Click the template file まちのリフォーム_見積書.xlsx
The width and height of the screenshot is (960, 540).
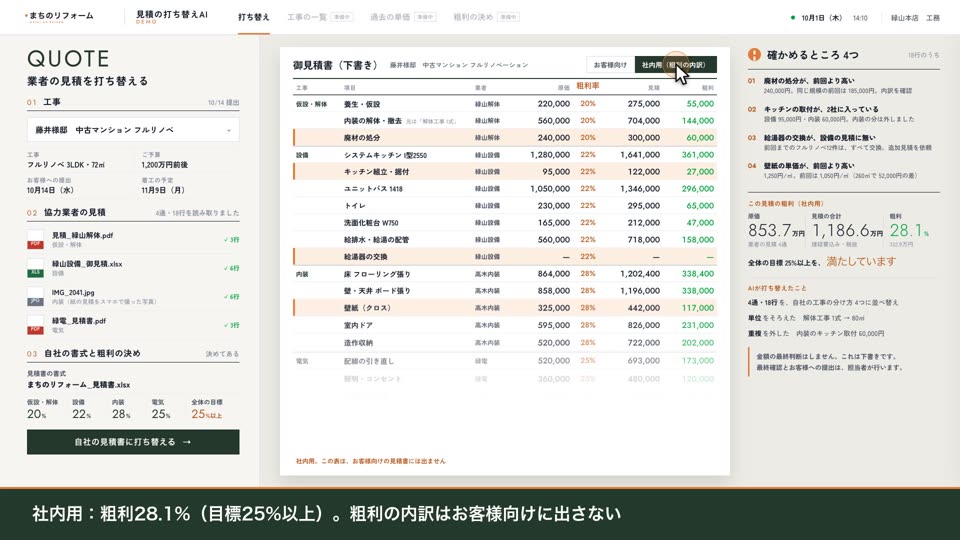(78, 384)
